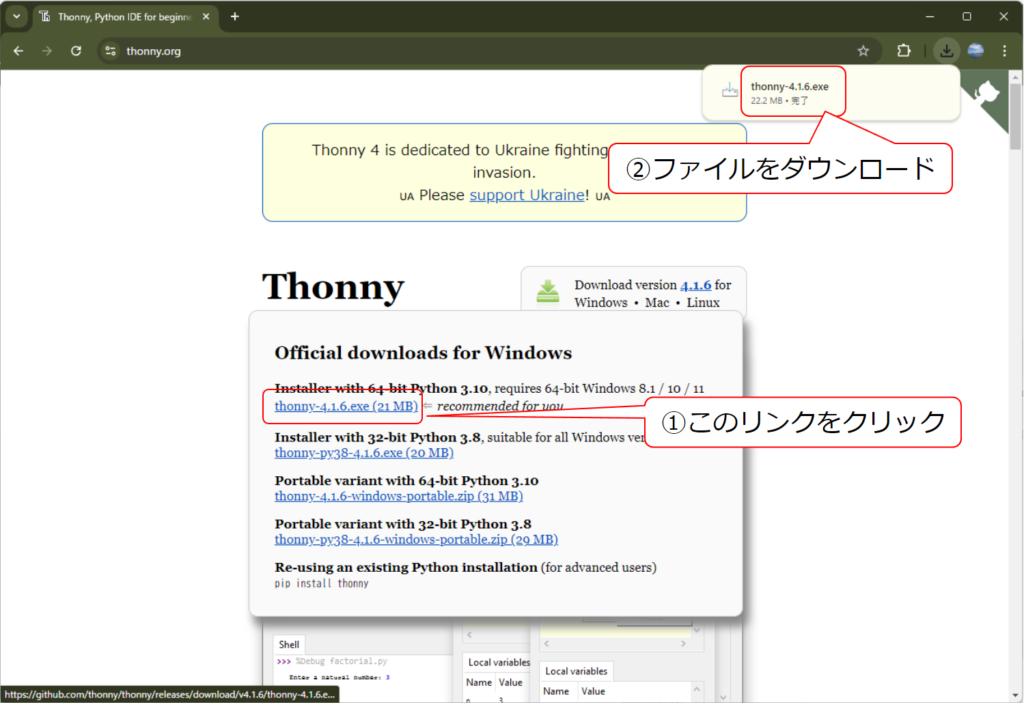Click the page vertical scrollbar thumb
Image resolution: width=1024 pixels, height=703 pixels.
[x=1015, y=116]
